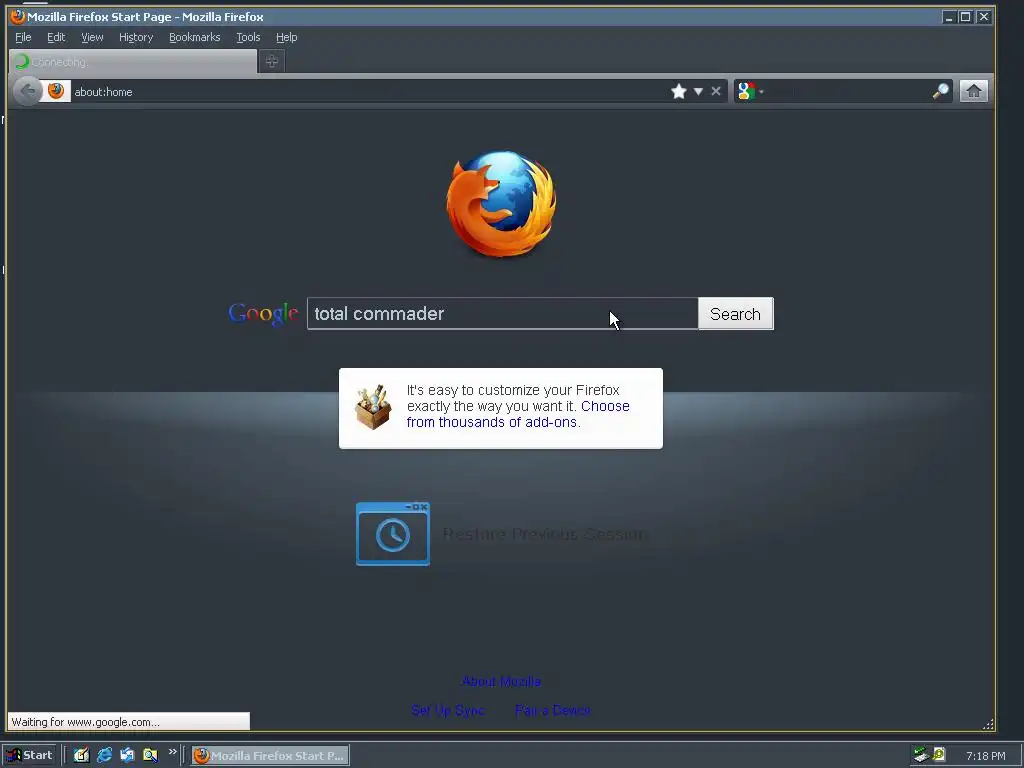Viewport: 1024px width, 768px height.
Task: Open the Google search engine selector dropdown
Action: 750,91
